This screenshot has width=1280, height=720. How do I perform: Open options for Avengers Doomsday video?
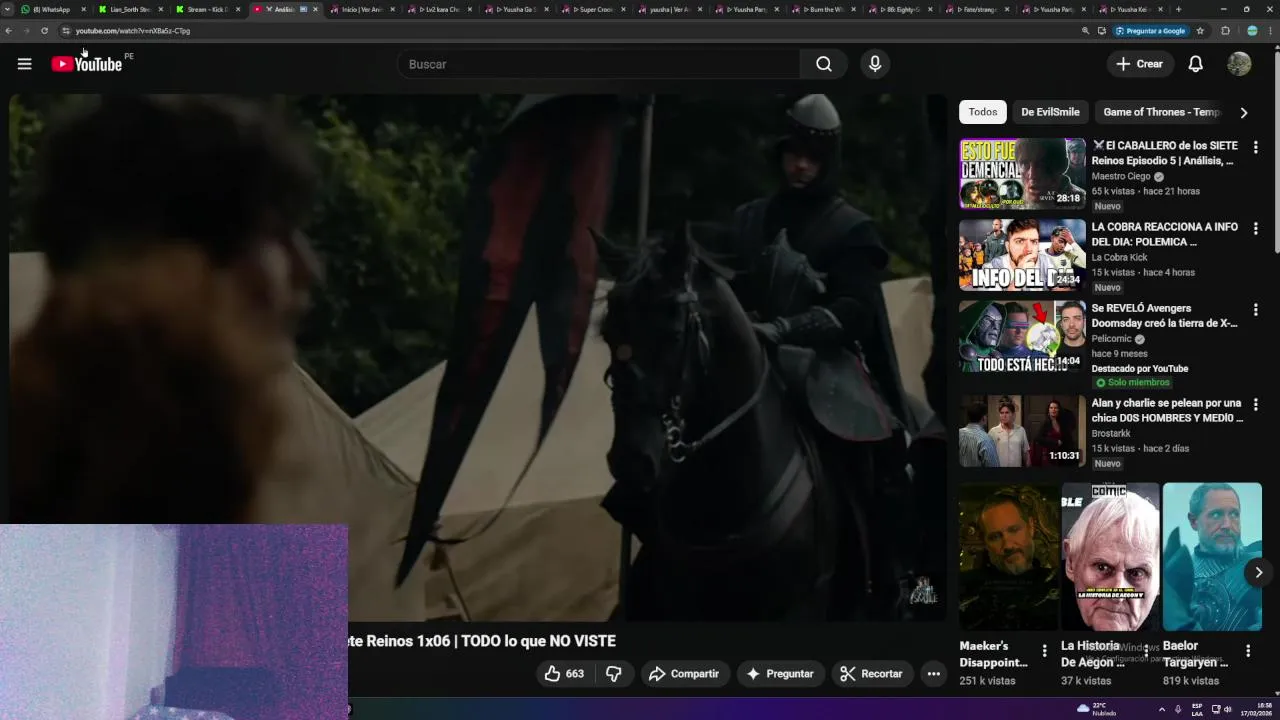1255,310
